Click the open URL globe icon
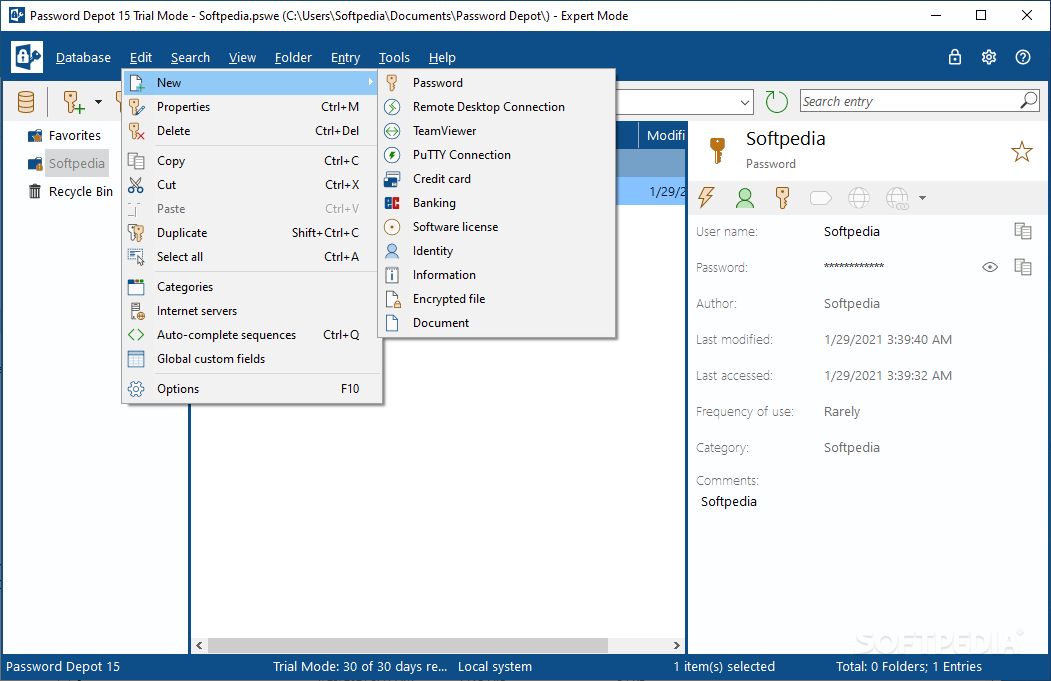The height and width of the screenshot is (681, 1051). [x=859, y=198]
